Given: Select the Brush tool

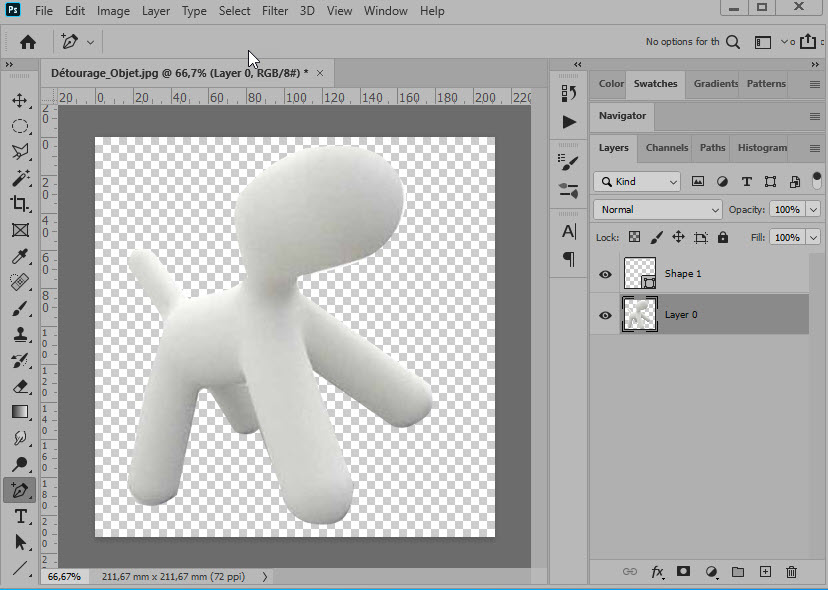Looking at the screenshot, I should (x=20, y=308).
